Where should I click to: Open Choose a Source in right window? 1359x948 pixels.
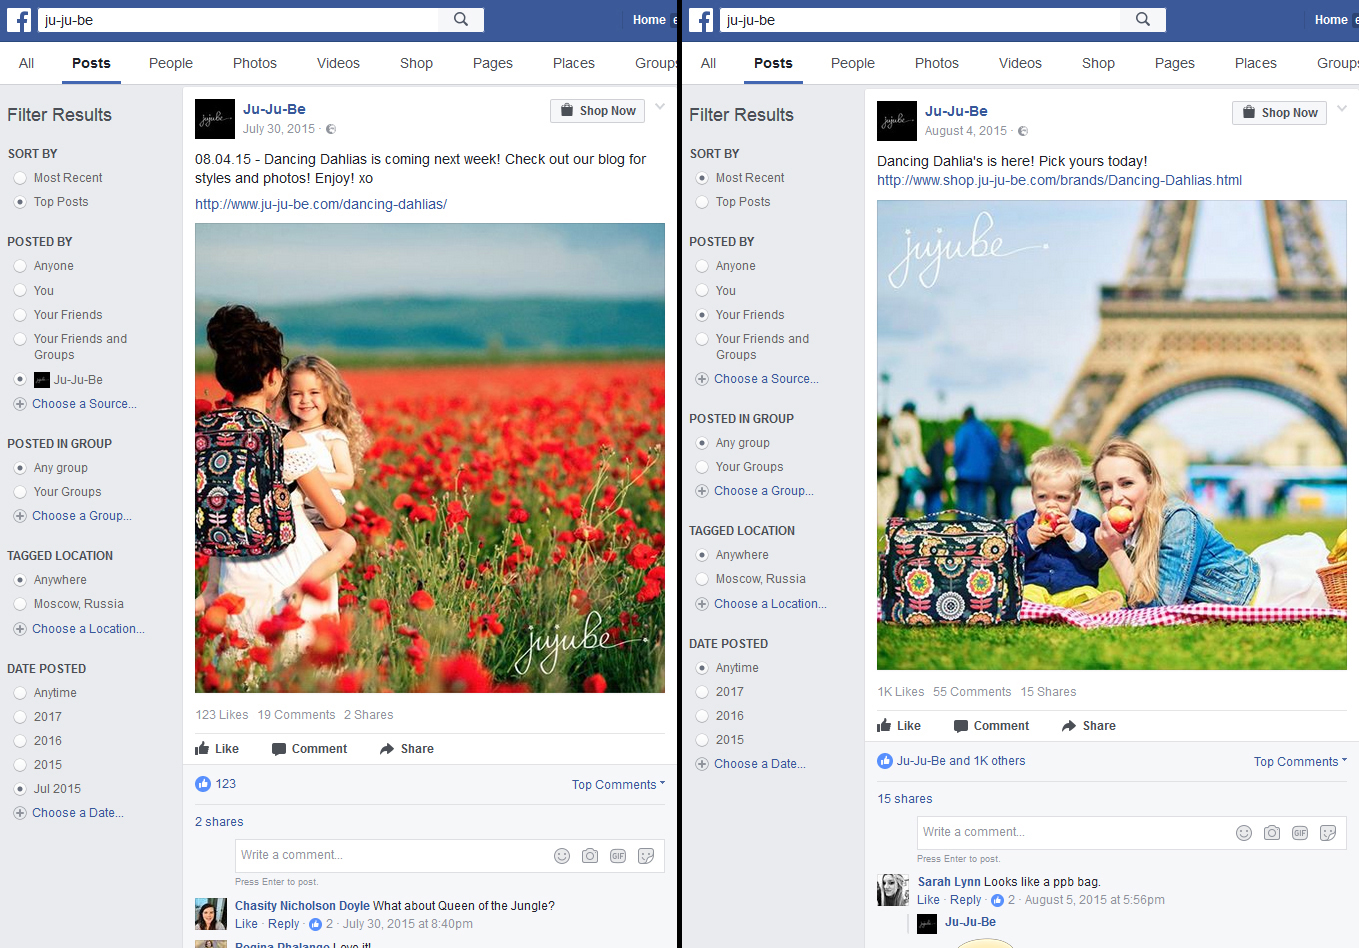(766, 379)
